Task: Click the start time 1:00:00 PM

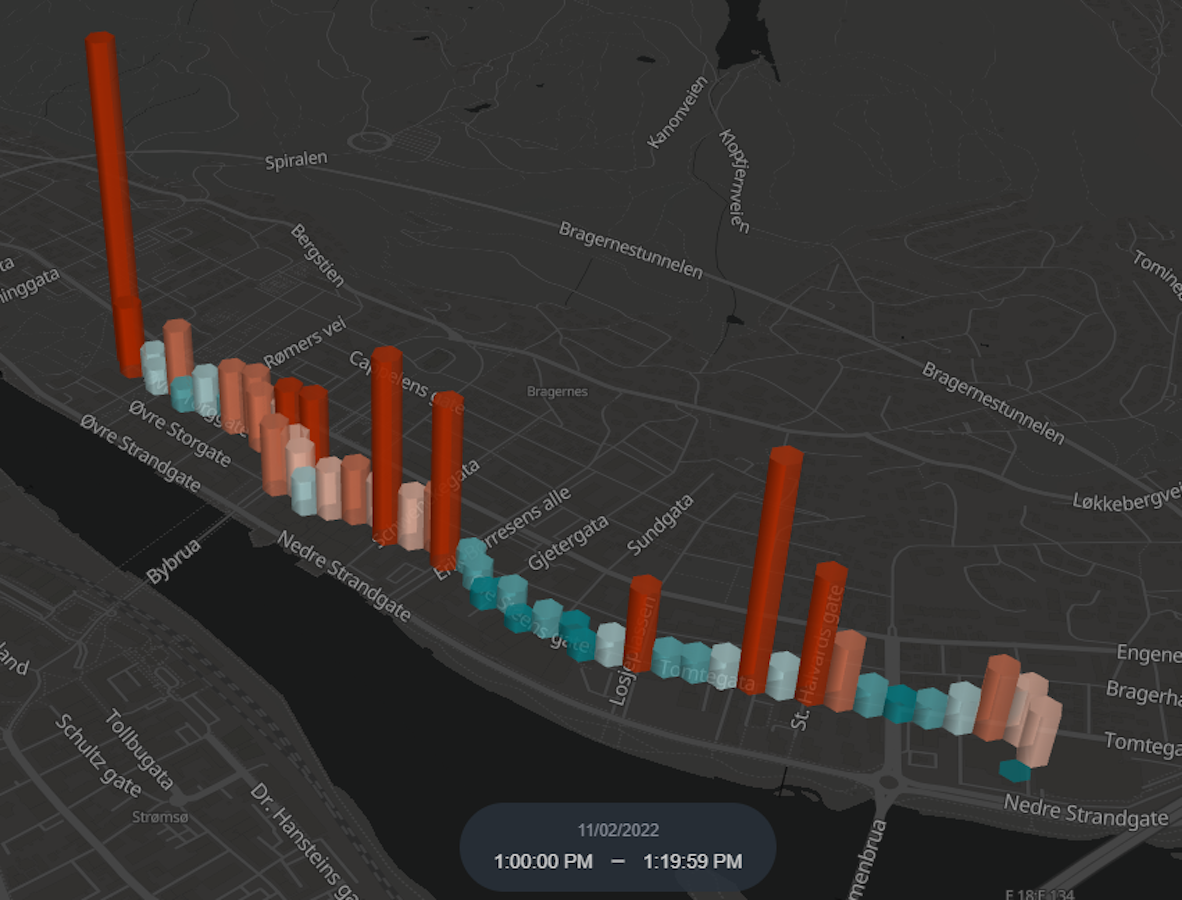Action: (543, 861)
